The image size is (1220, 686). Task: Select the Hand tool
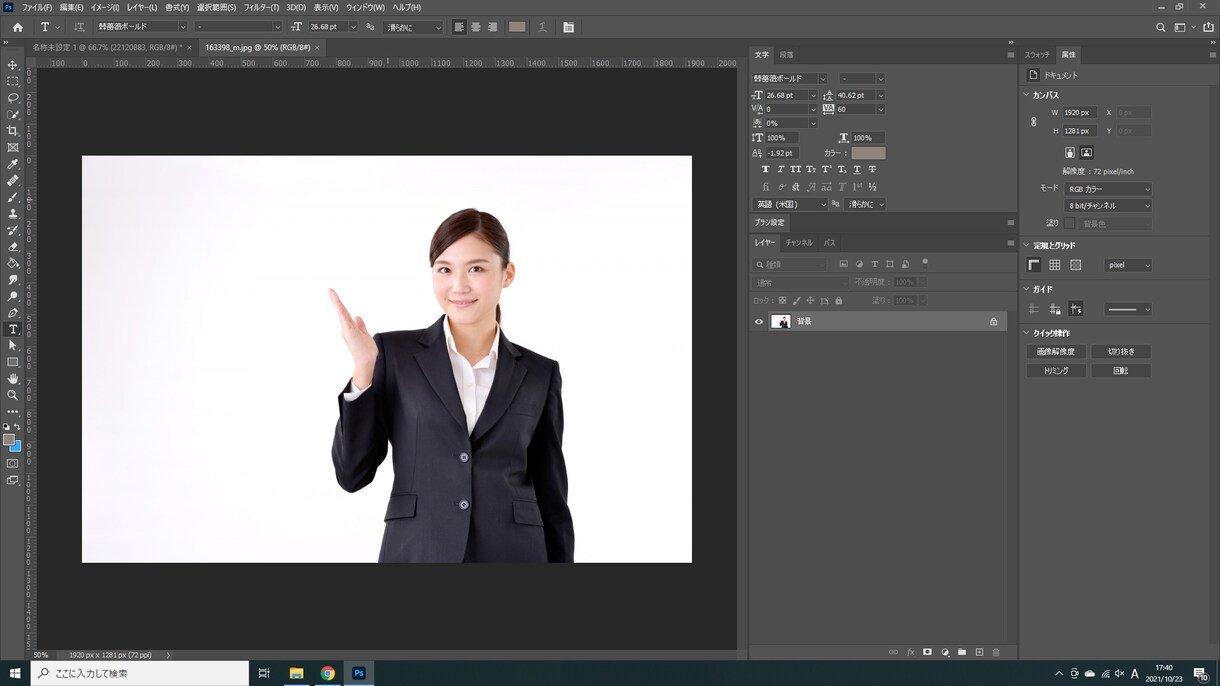click(x=13, y=379)
